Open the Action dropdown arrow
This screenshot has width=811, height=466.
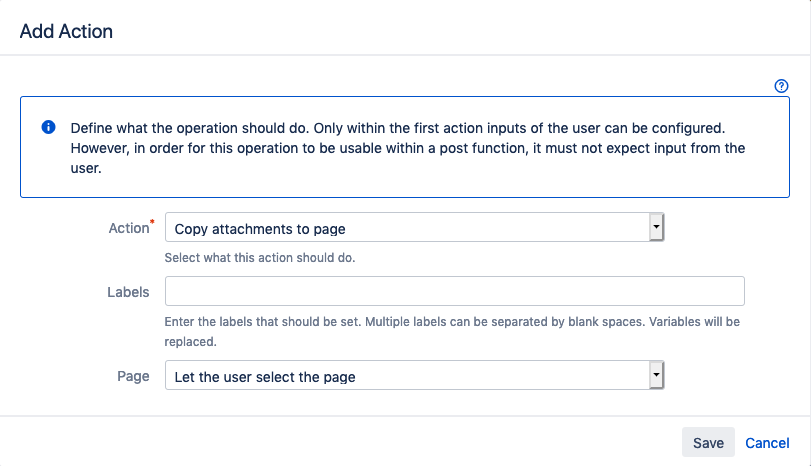coord(656,228)
